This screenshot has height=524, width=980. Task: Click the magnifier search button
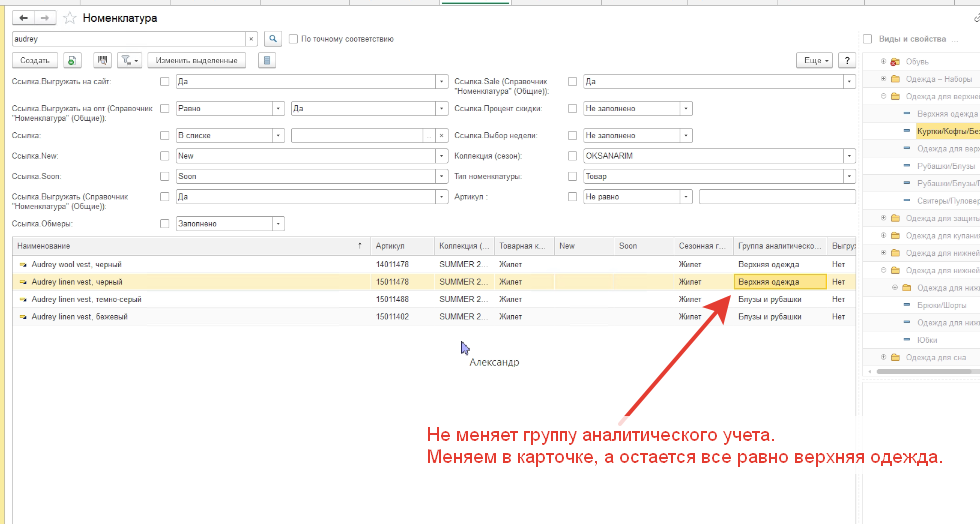272,39
